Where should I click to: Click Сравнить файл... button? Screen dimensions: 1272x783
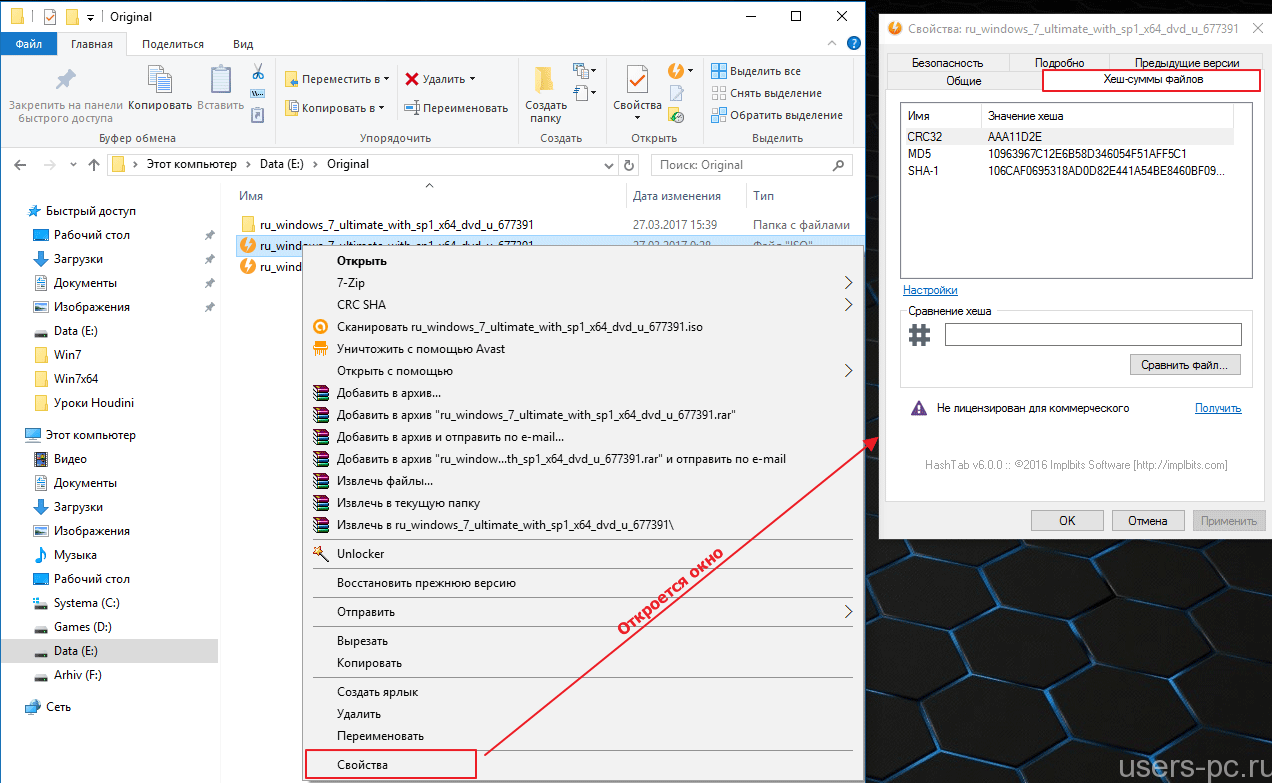[1185, 365]
